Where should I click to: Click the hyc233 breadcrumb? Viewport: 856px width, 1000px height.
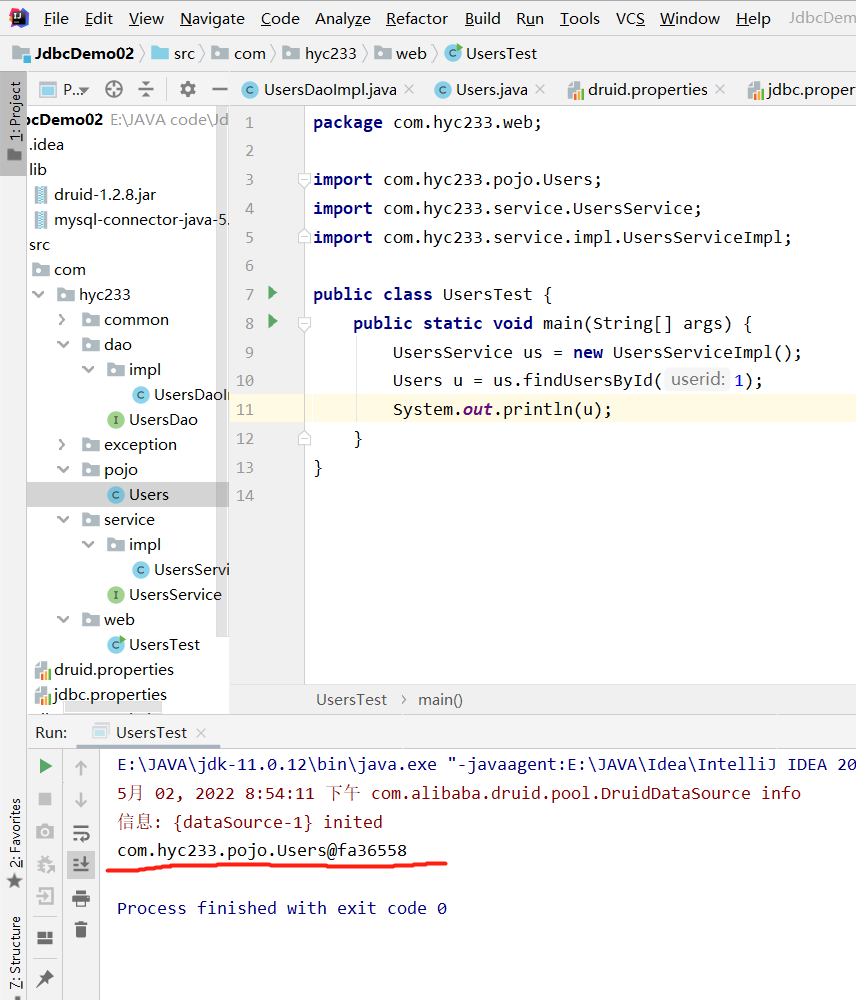(320, 54)
